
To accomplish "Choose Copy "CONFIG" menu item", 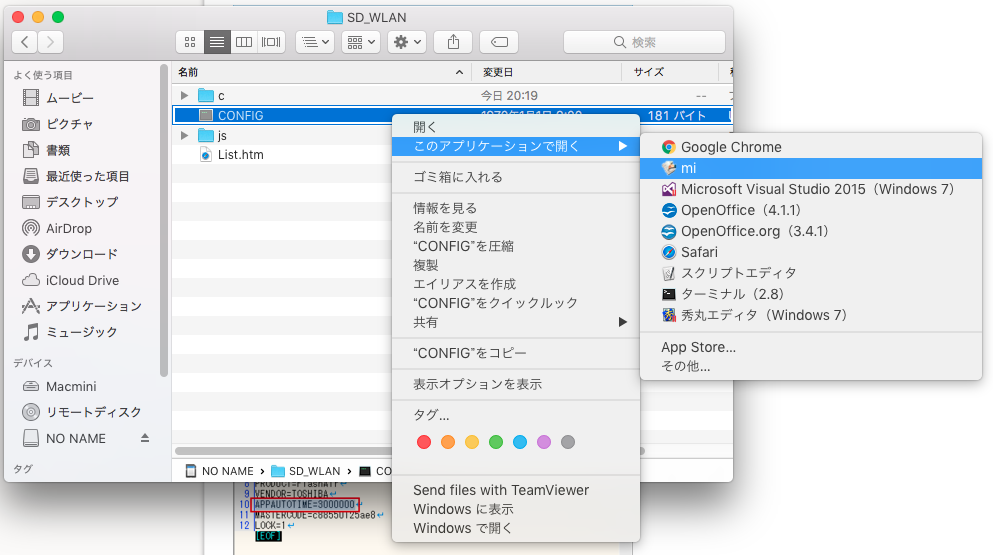I will [515, 353].
